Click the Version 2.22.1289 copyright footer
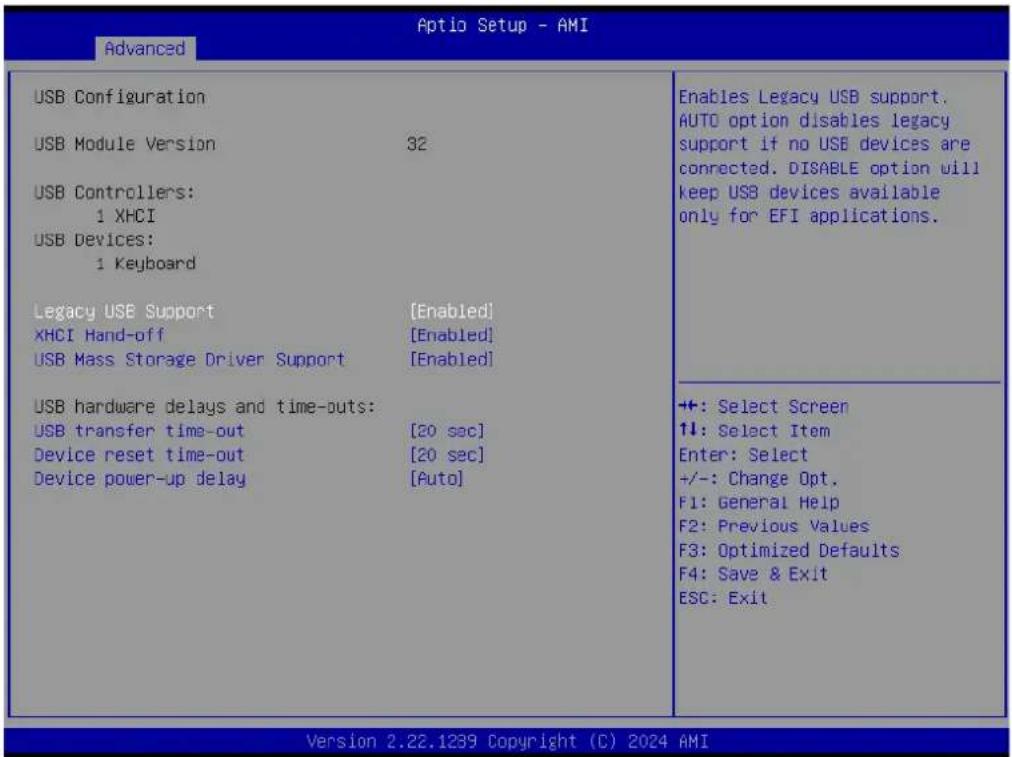 pos(507,741)
